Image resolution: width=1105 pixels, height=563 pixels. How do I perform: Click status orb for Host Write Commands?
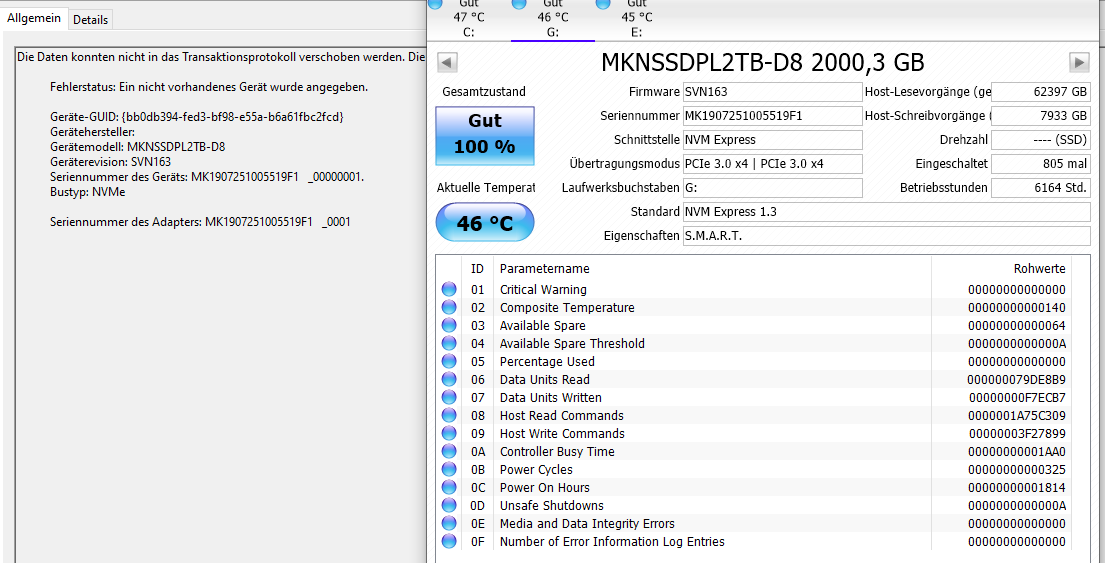click(449, 433)
